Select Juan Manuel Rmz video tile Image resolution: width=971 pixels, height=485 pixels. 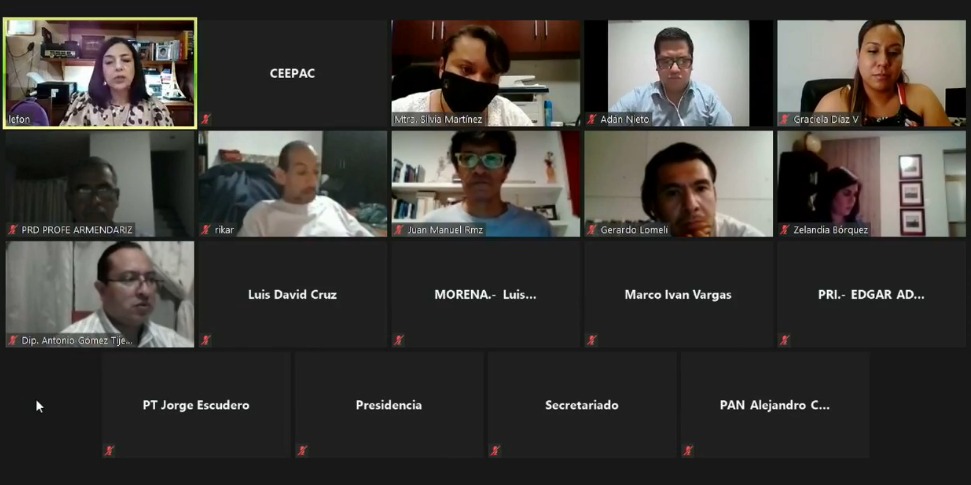click(486, 183)
